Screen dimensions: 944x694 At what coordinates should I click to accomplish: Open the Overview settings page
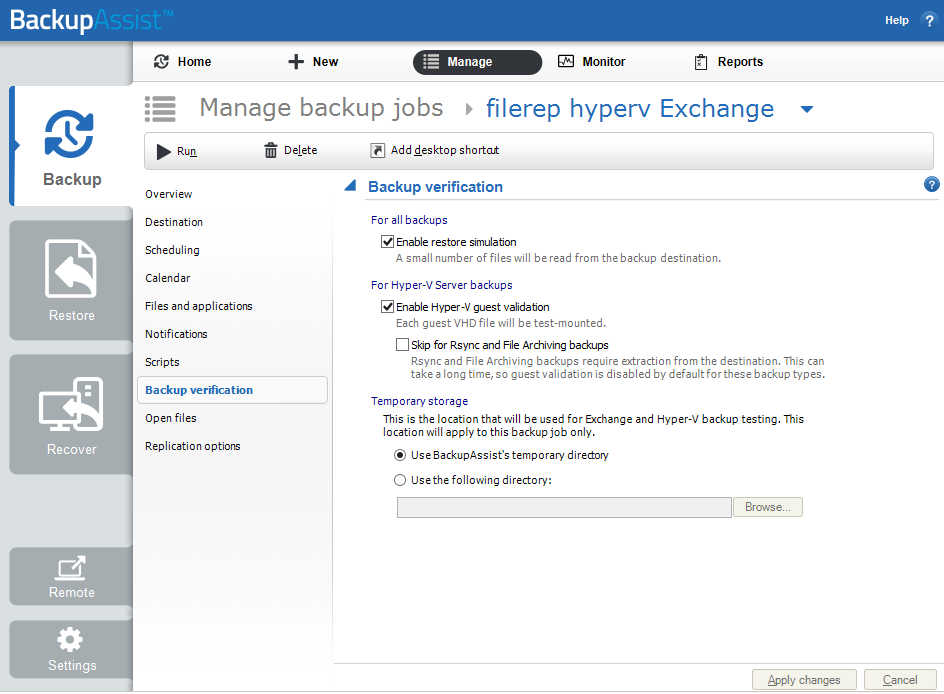pyautogui.click(x=169, y=194)
